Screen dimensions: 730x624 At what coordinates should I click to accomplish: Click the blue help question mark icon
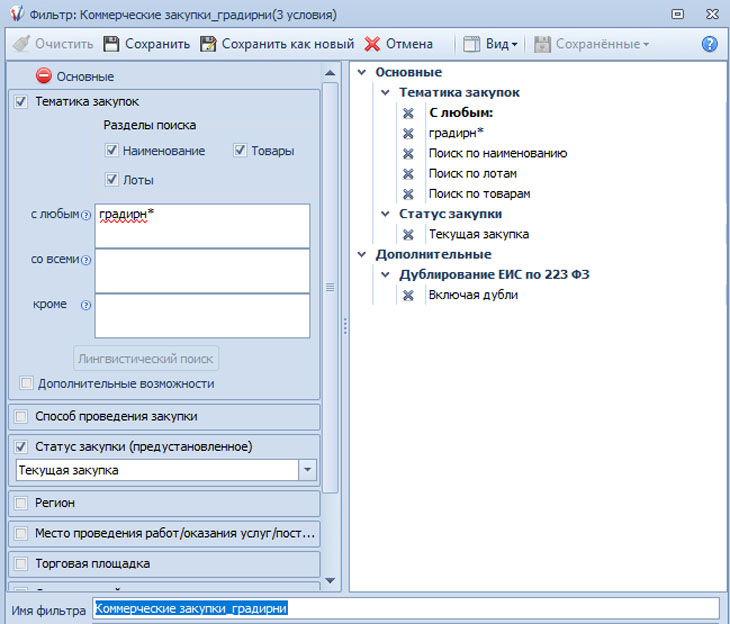pyautogui.click(x=710, y=44)
